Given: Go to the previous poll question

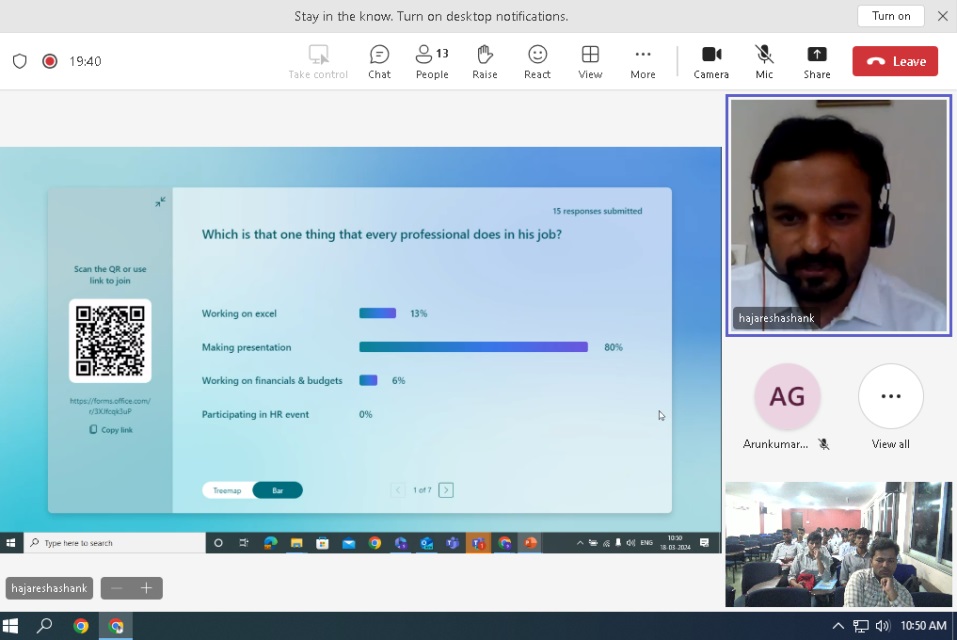Looking at the screenshot, I should pos(398,490).
